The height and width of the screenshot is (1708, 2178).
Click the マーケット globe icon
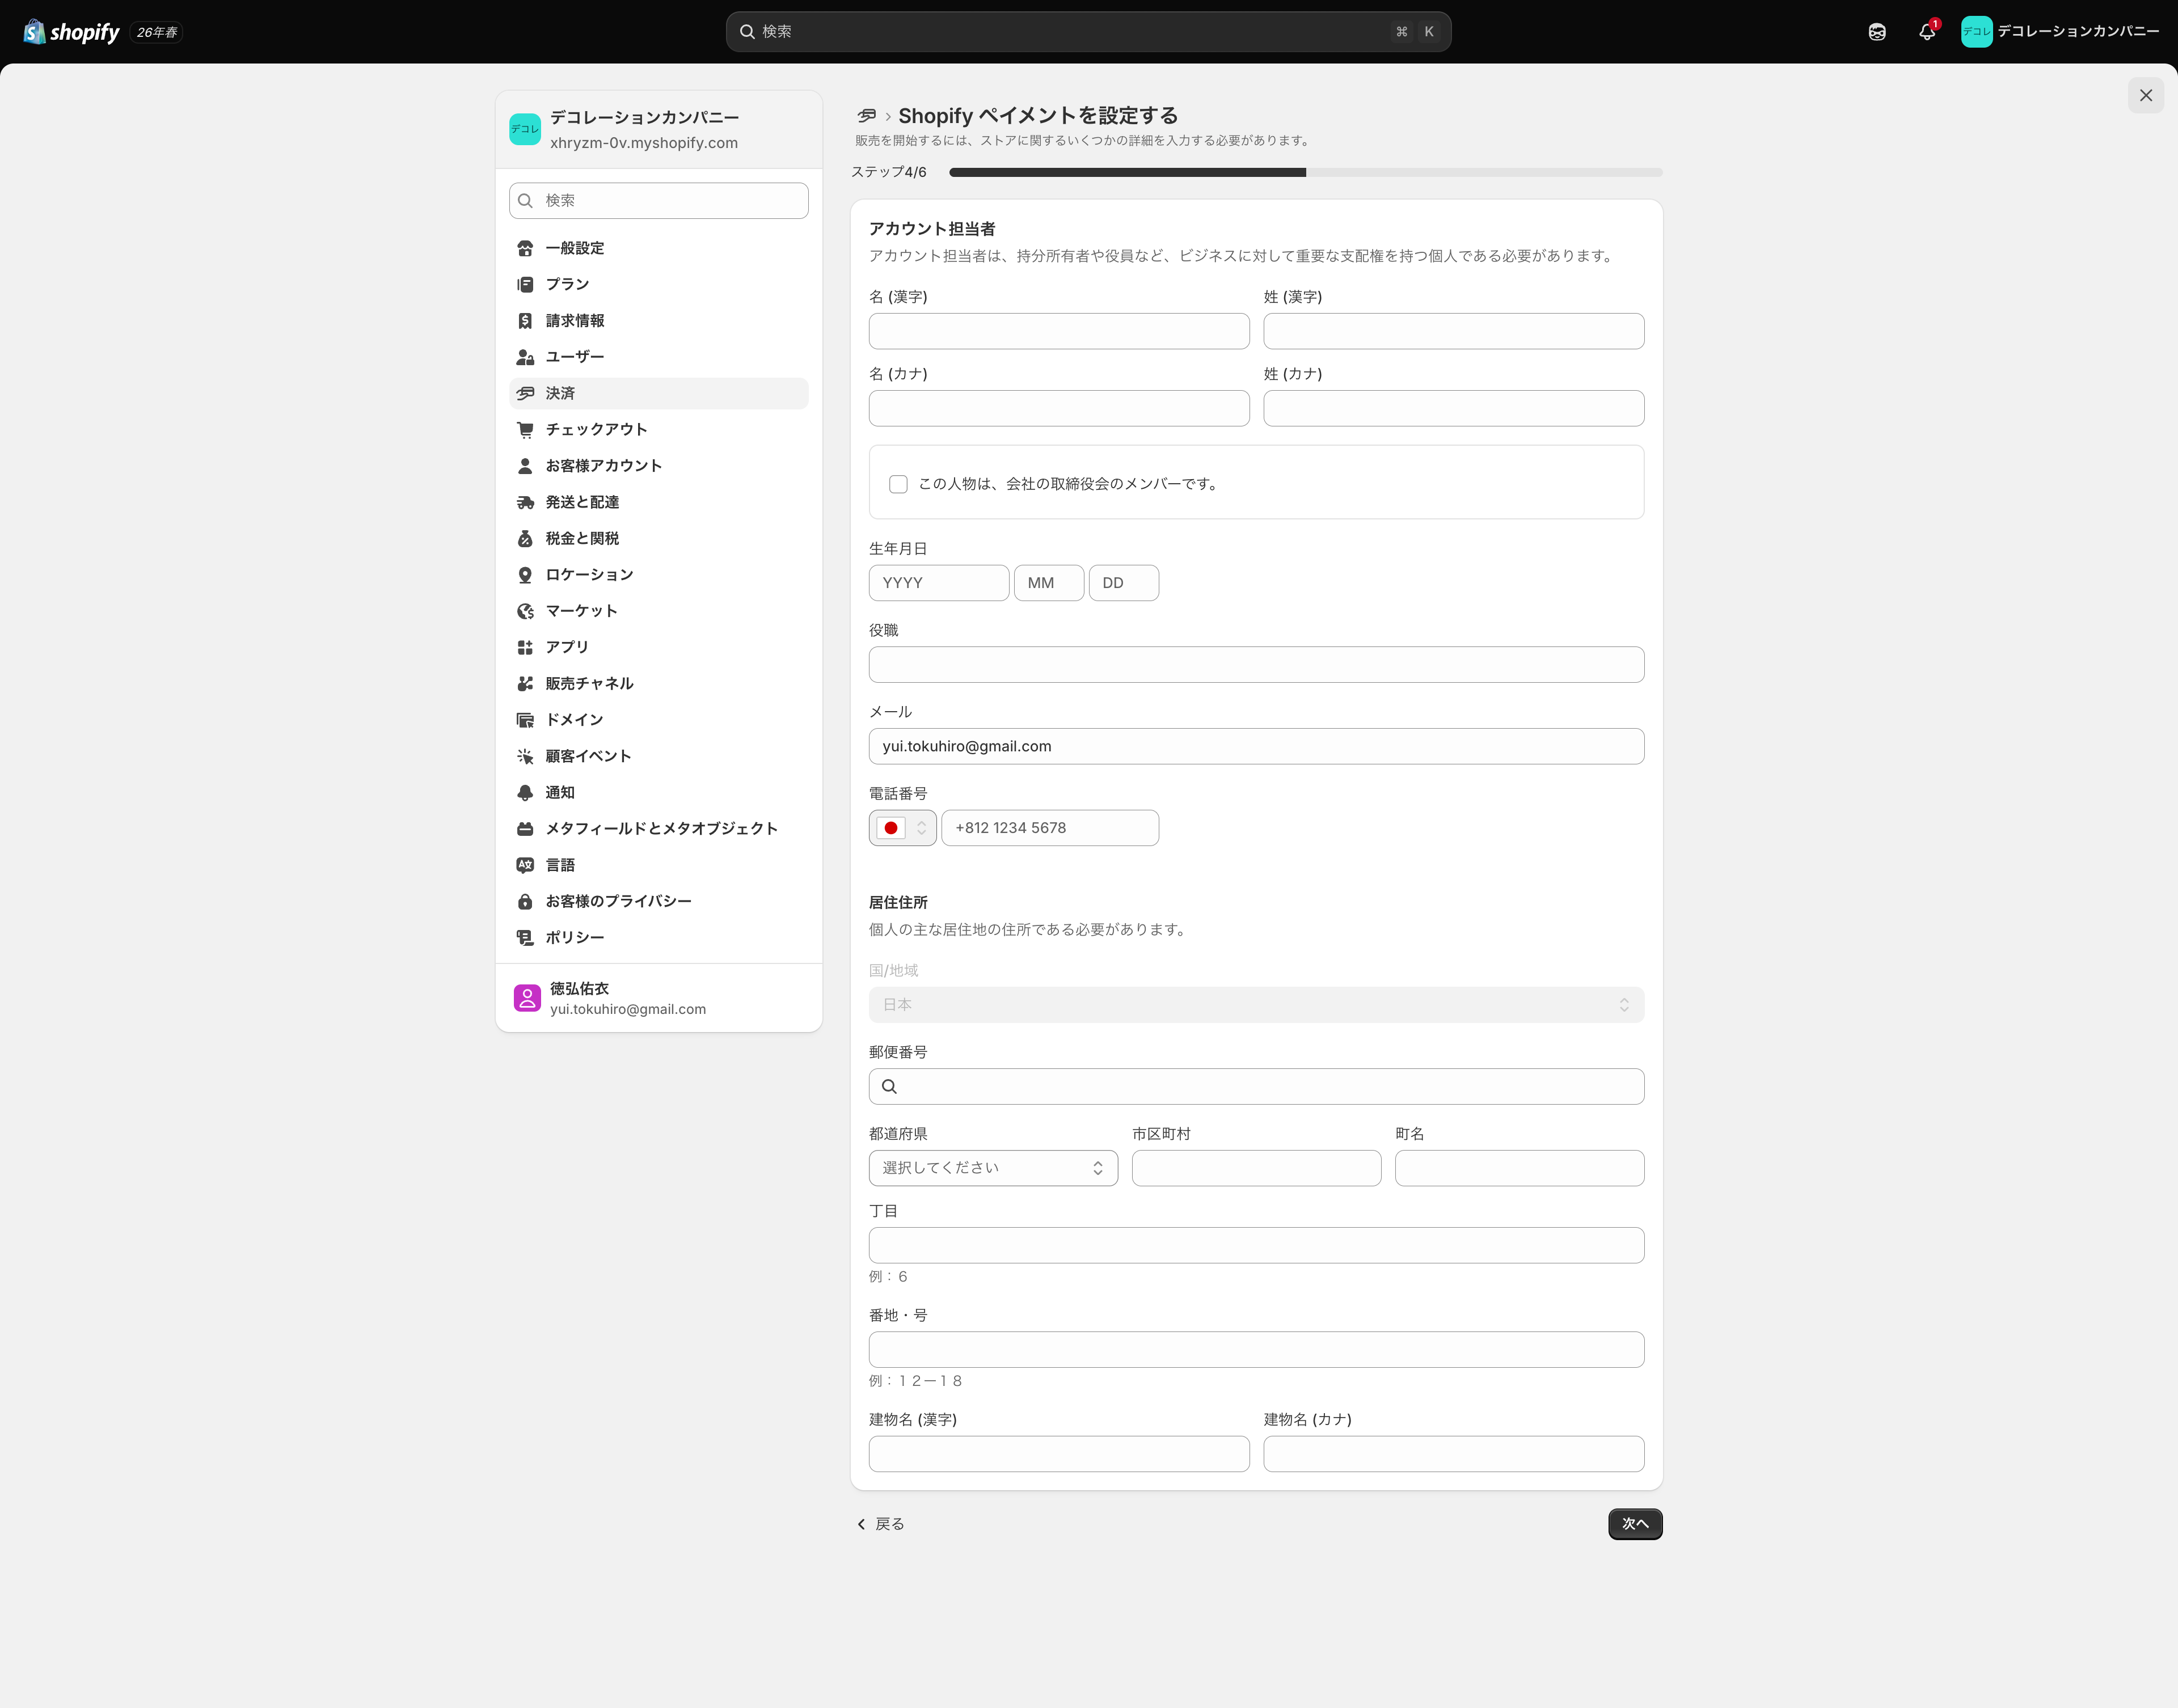click(525, 611)
